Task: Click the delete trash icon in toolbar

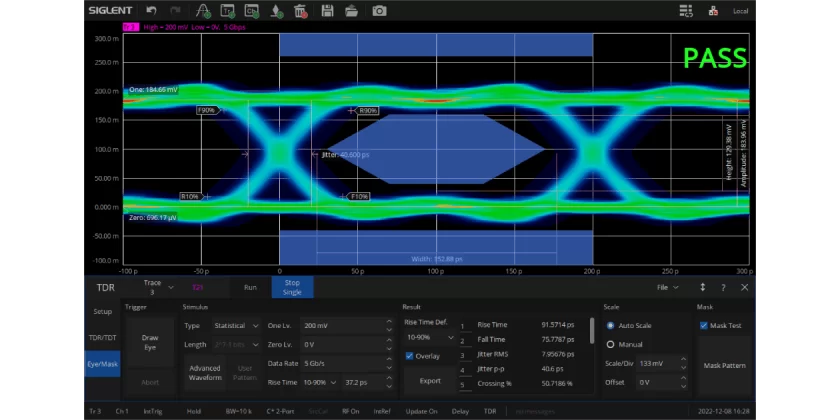Action: (301, 11)
